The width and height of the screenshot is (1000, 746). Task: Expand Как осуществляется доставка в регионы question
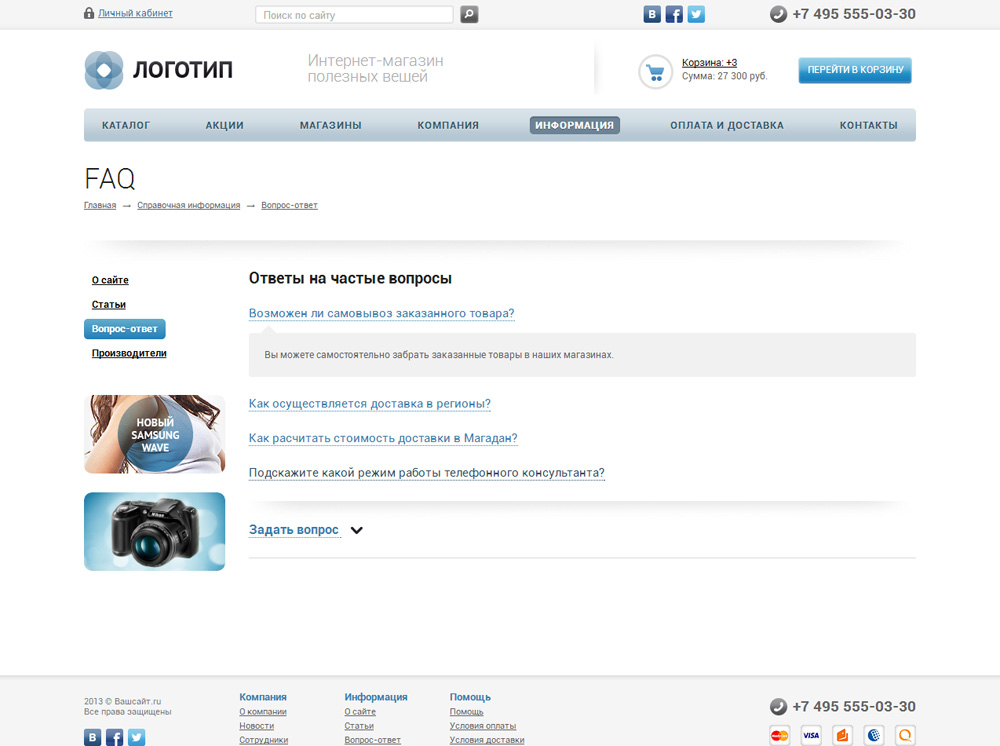(x=370, y=404)
